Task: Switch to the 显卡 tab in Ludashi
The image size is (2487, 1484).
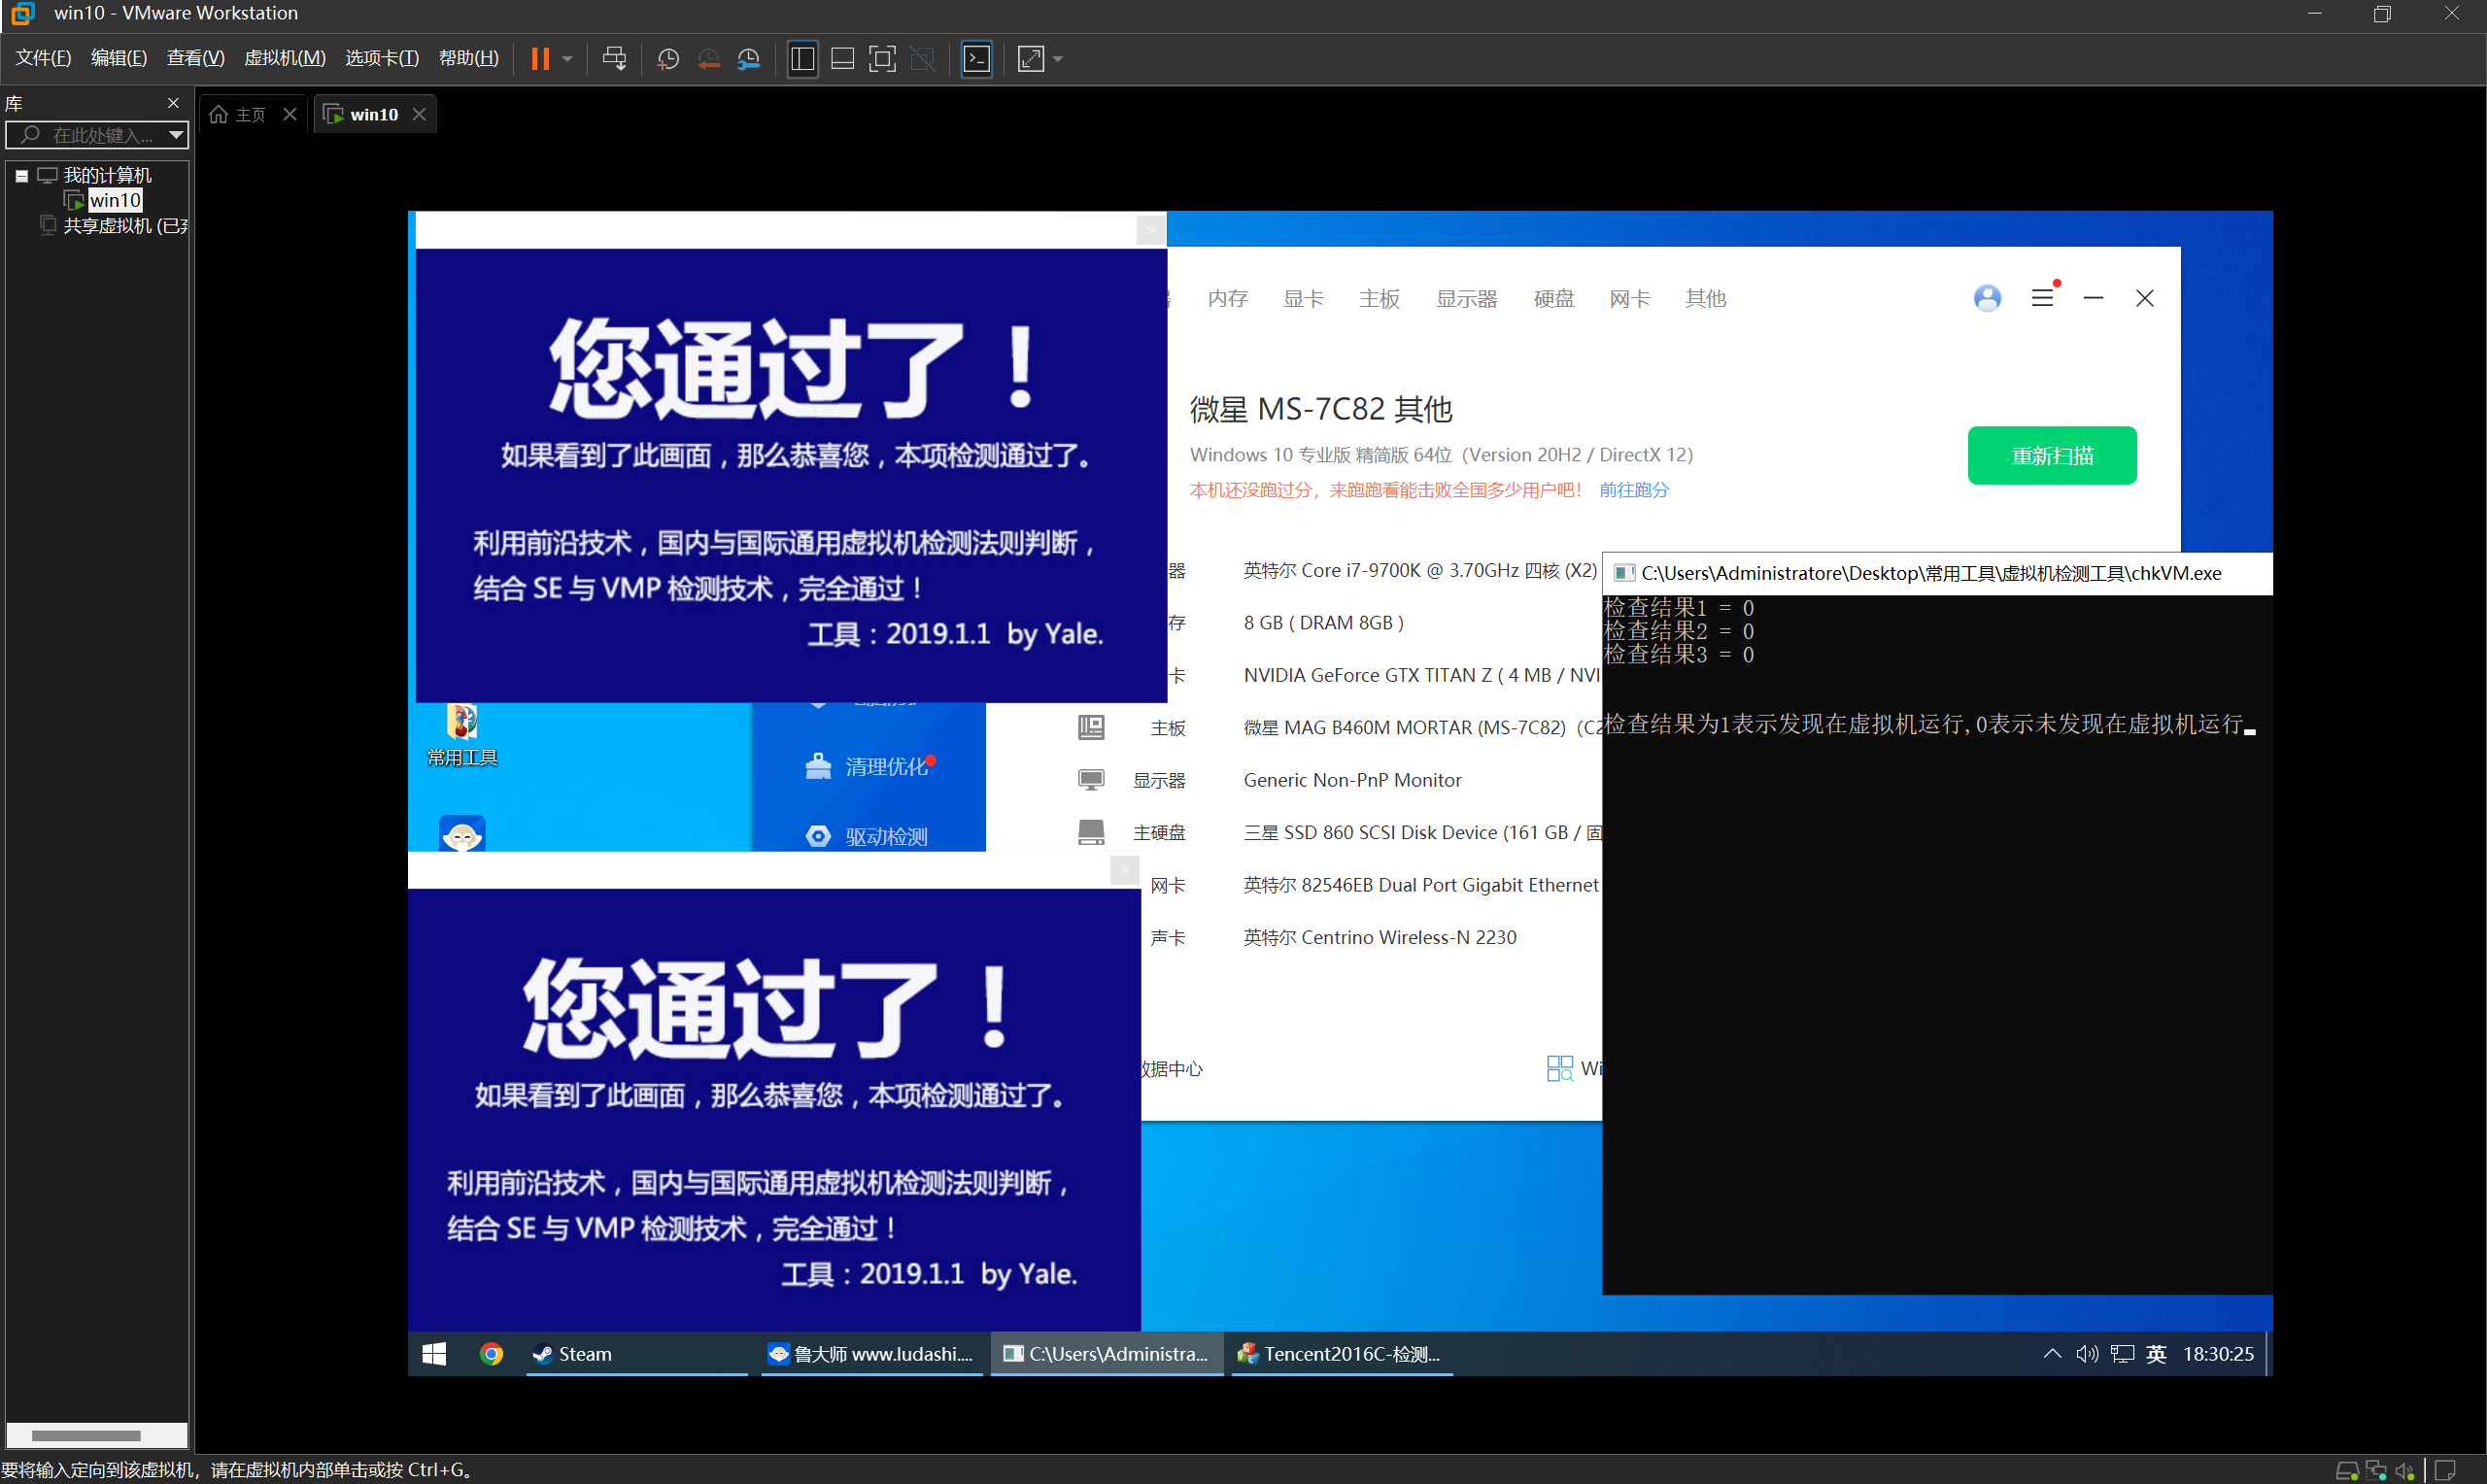Action: coord(1303,298)
